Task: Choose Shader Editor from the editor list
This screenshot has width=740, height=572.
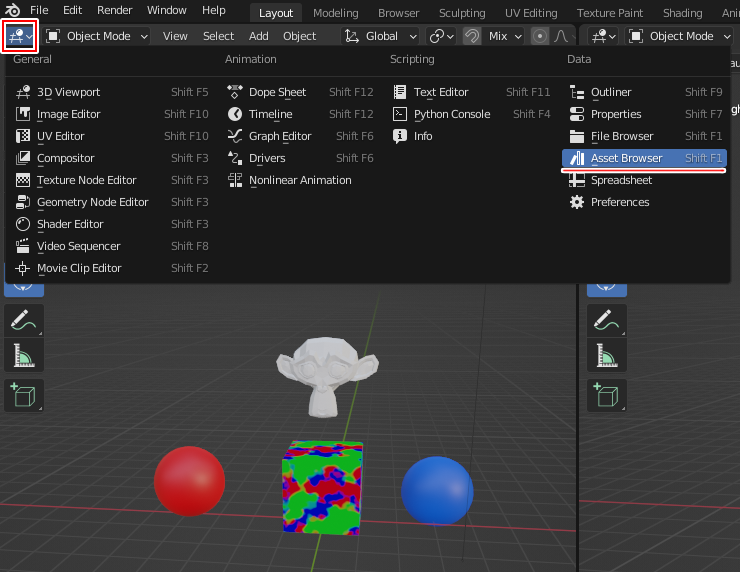Action: 70,224
